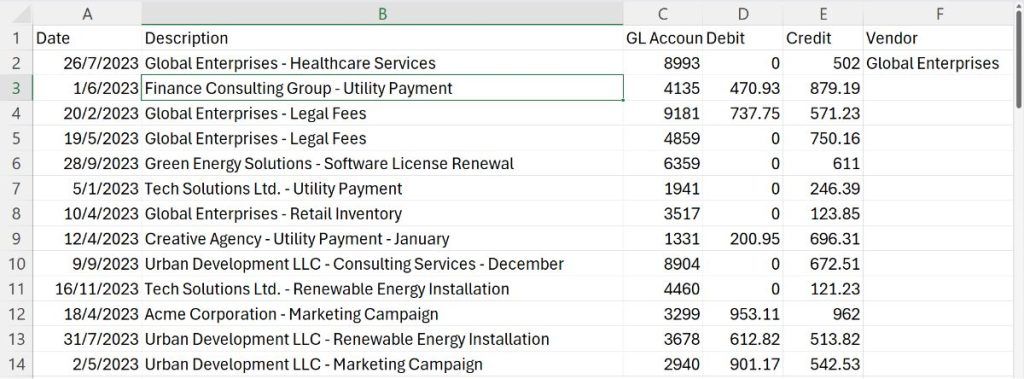Select credit value 542.53
This screenshot has height=379, width=1024.
tap(823, 365)
